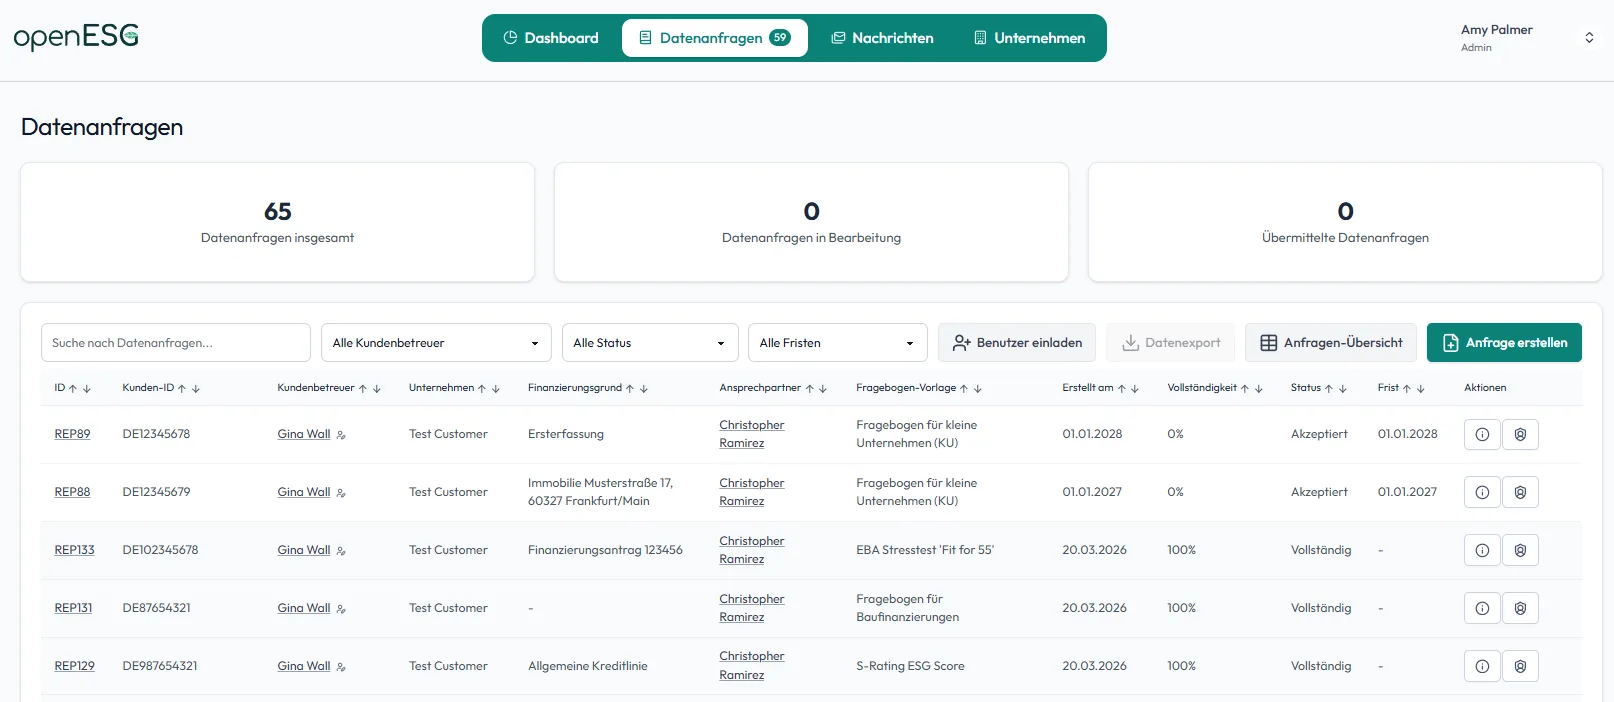Sort Frist column ascending with up arrow
Image resolution: width=1614 pixels, height=702 pixels.
coord(1407,388)
